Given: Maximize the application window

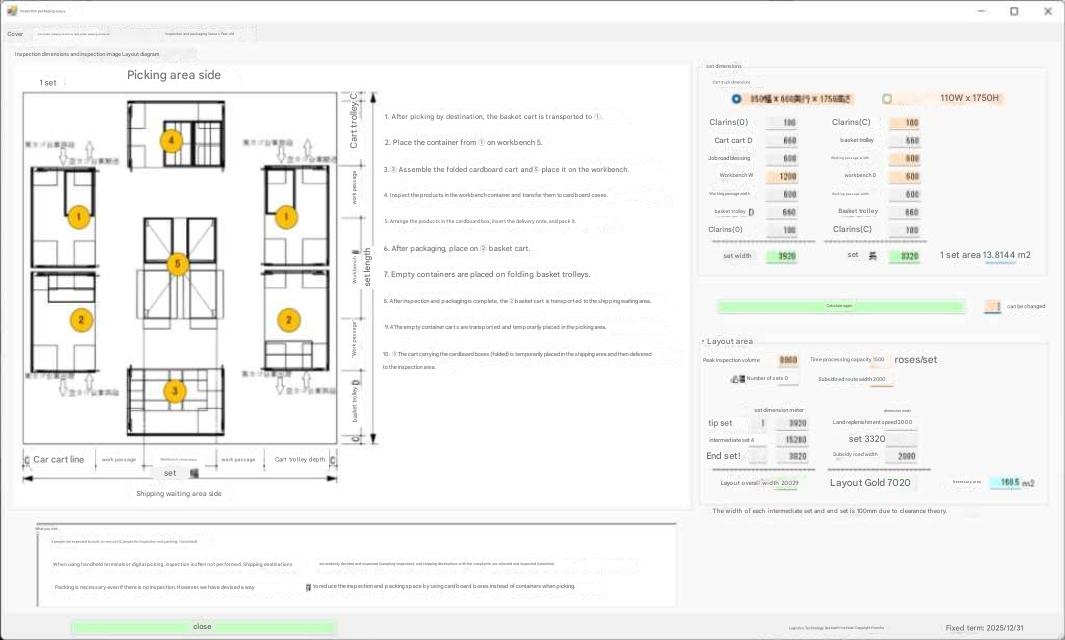Looking at the screenshot, I should point(1014,11).
